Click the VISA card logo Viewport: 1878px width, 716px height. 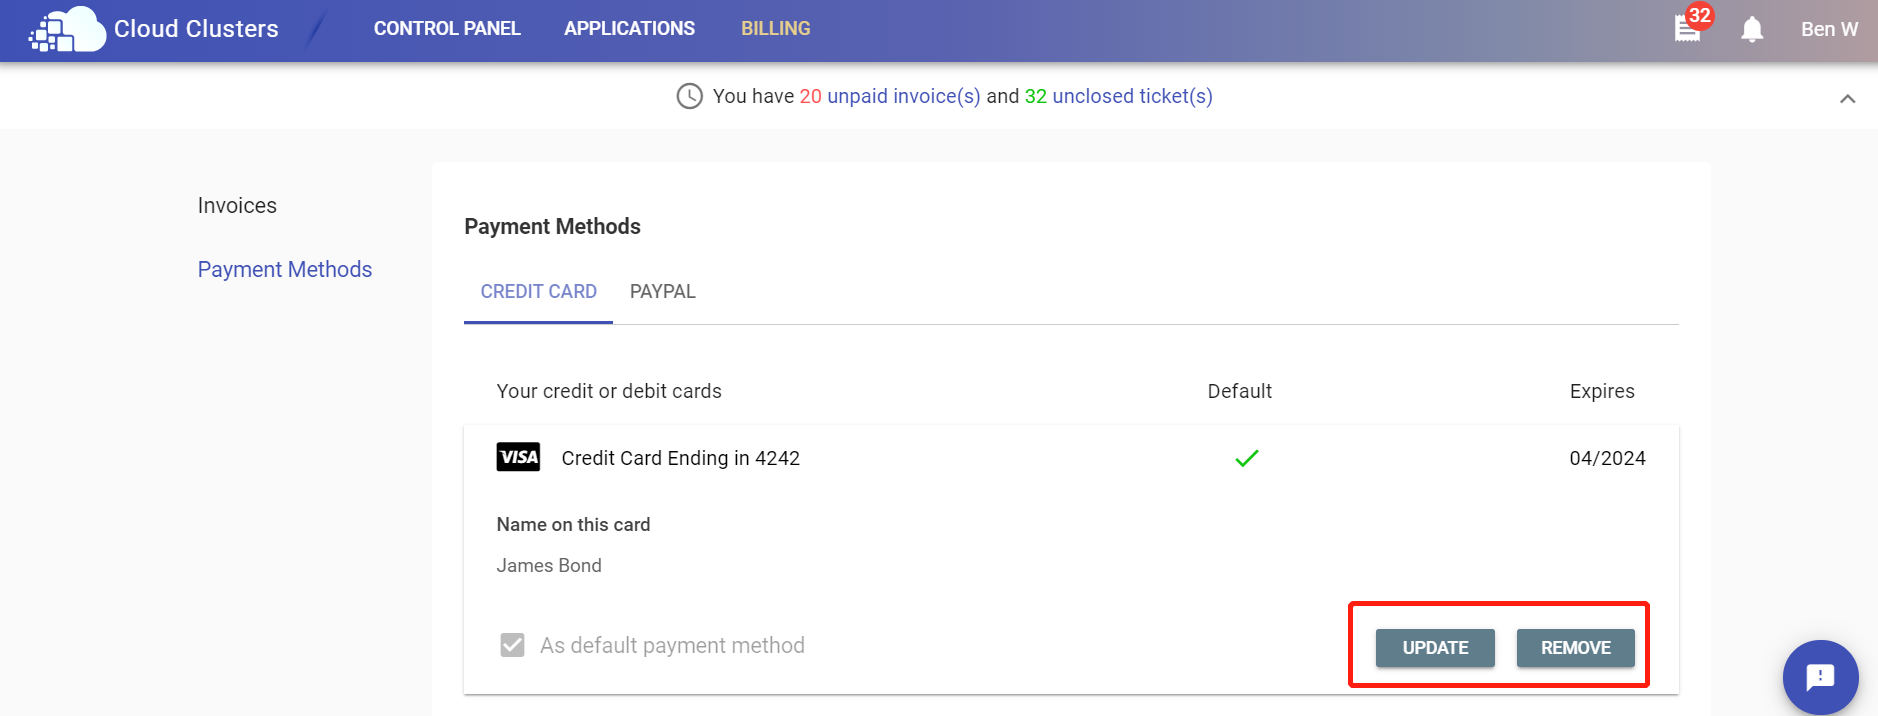pyautogui.click(x=518, y=457)
